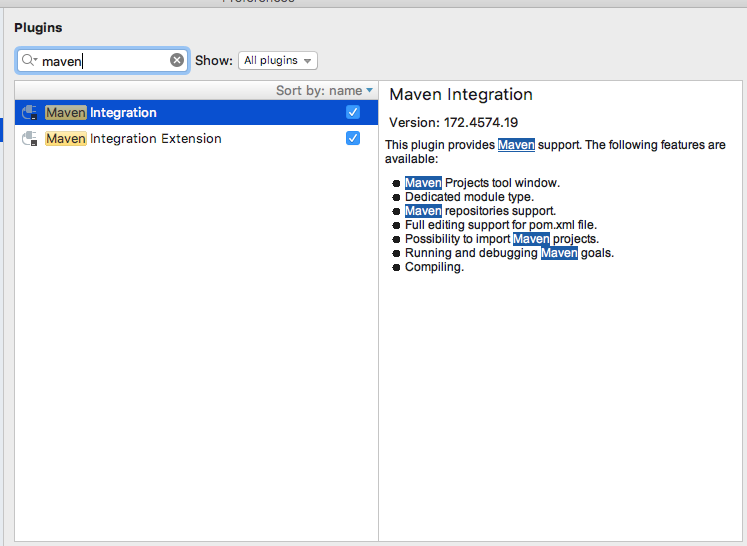Click the Plugins heading
Screen dimensions: 747x546
[38, 28]
